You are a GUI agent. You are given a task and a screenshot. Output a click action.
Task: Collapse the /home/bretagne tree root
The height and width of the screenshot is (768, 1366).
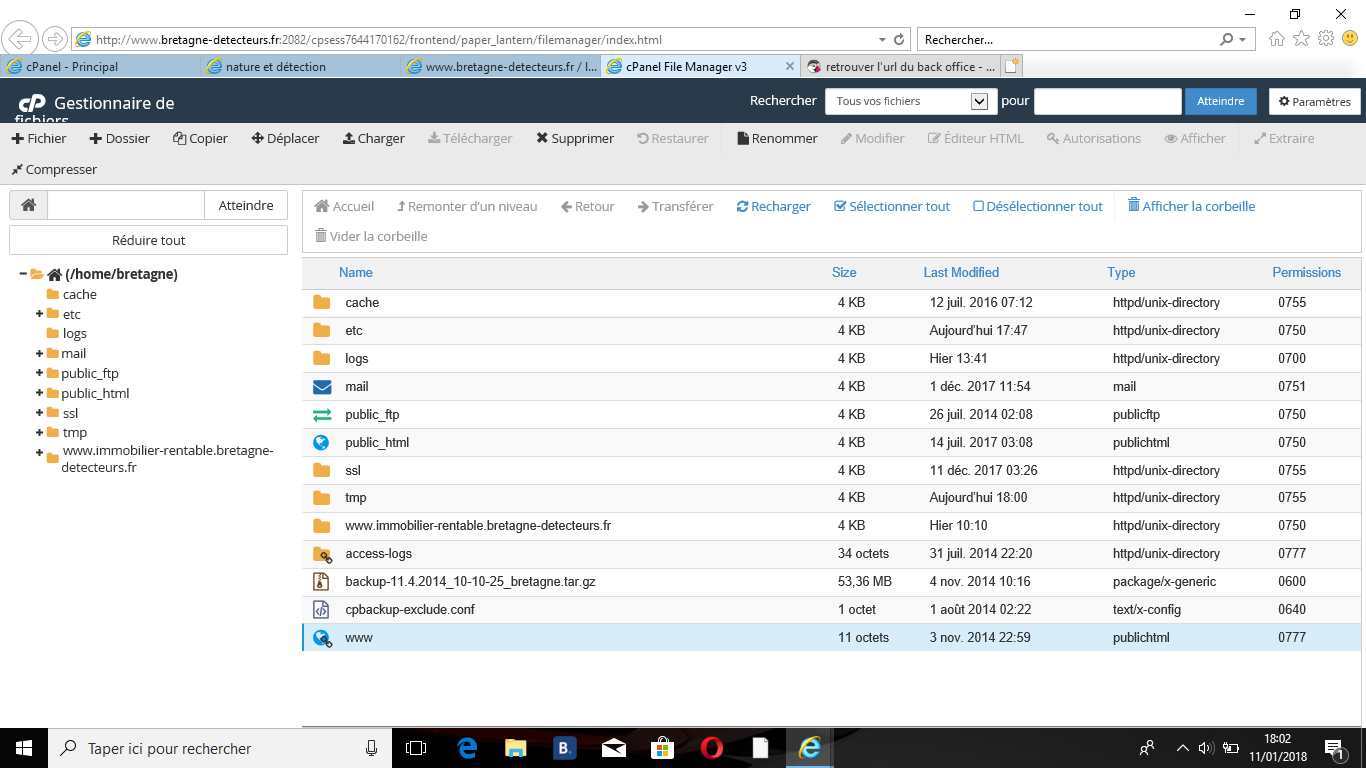tap(23, 273)
